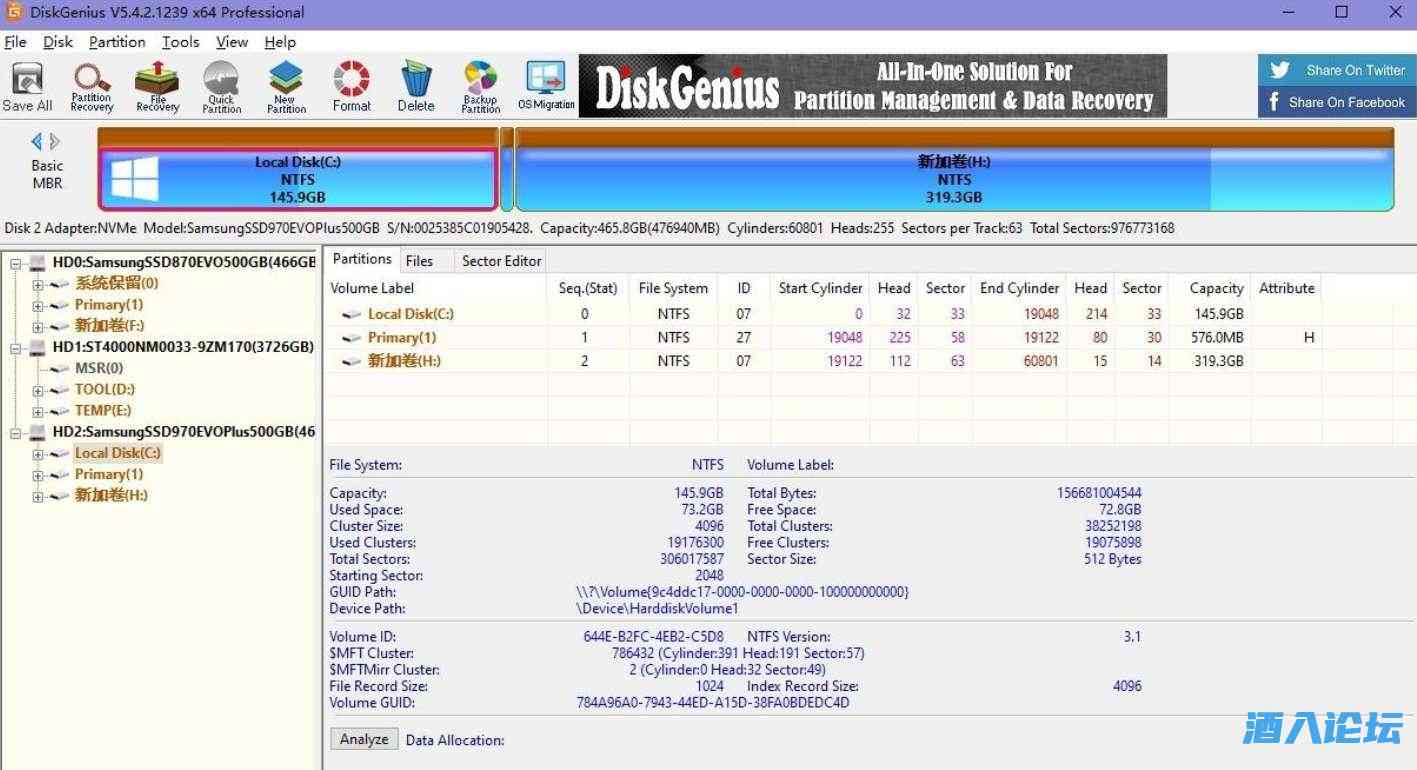The height and width of the screenshot is (770, 1417).
Task: Click the Analyze button
Action: pos(364,739)
